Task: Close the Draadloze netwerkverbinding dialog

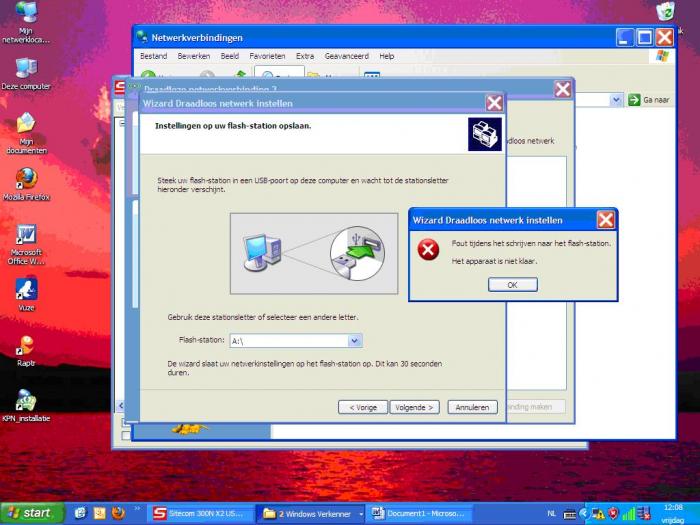Action: (562, 89)
